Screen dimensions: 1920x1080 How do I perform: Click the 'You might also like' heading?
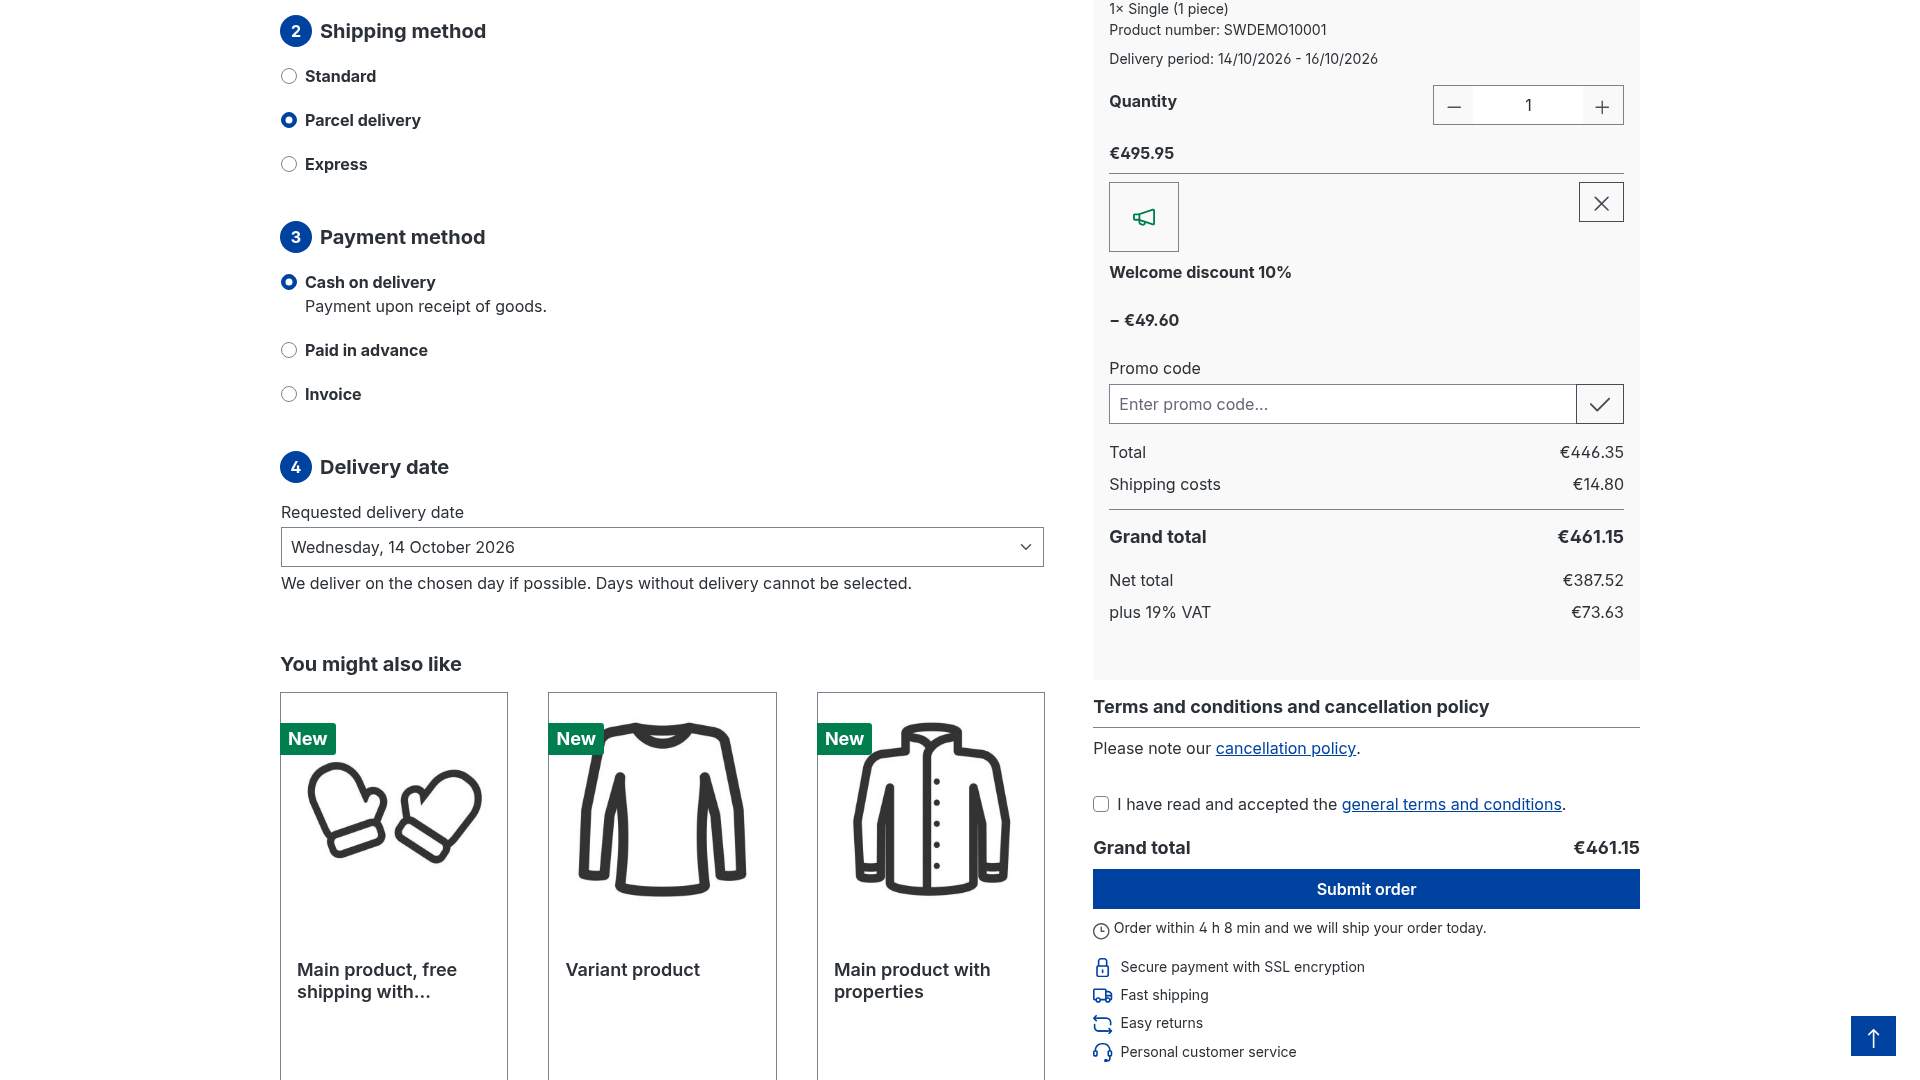[371, 664]
